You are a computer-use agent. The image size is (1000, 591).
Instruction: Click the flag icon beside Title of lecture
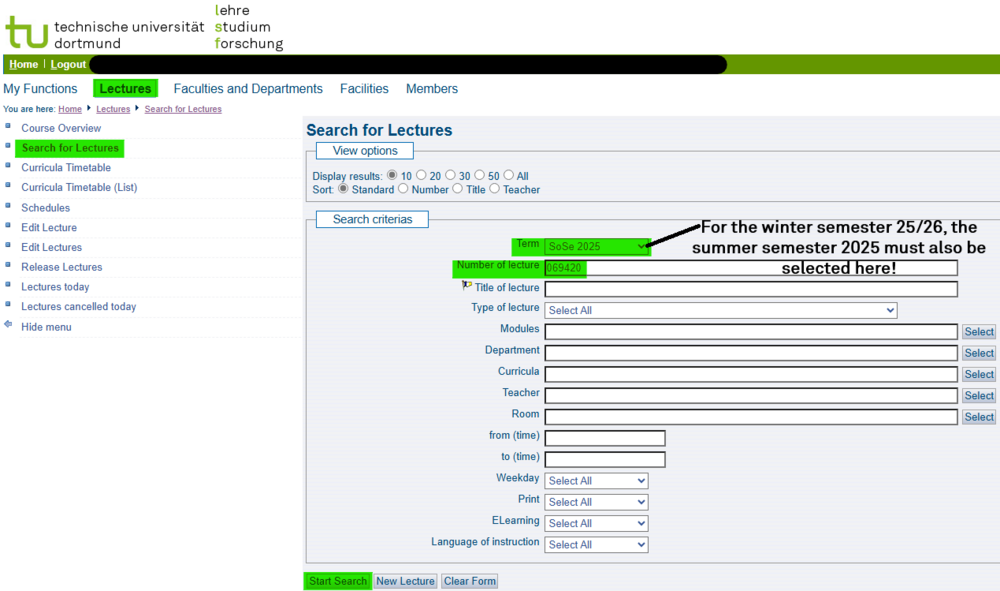(467, 286)
